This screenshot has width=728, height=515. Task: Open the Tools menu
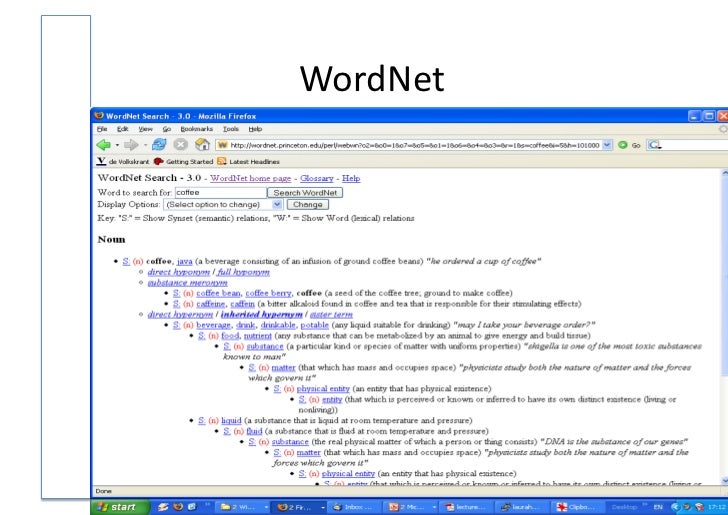click(231, 129)
